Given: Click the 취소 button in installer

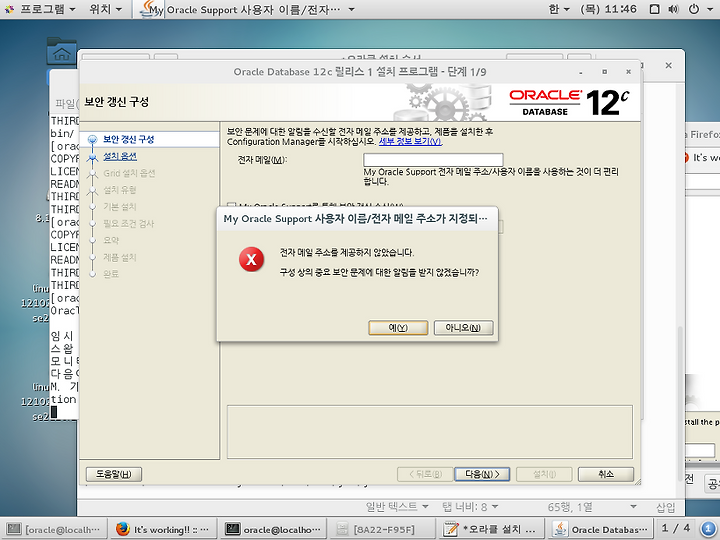Looking at the screenshot, I should tap(606, 474).
